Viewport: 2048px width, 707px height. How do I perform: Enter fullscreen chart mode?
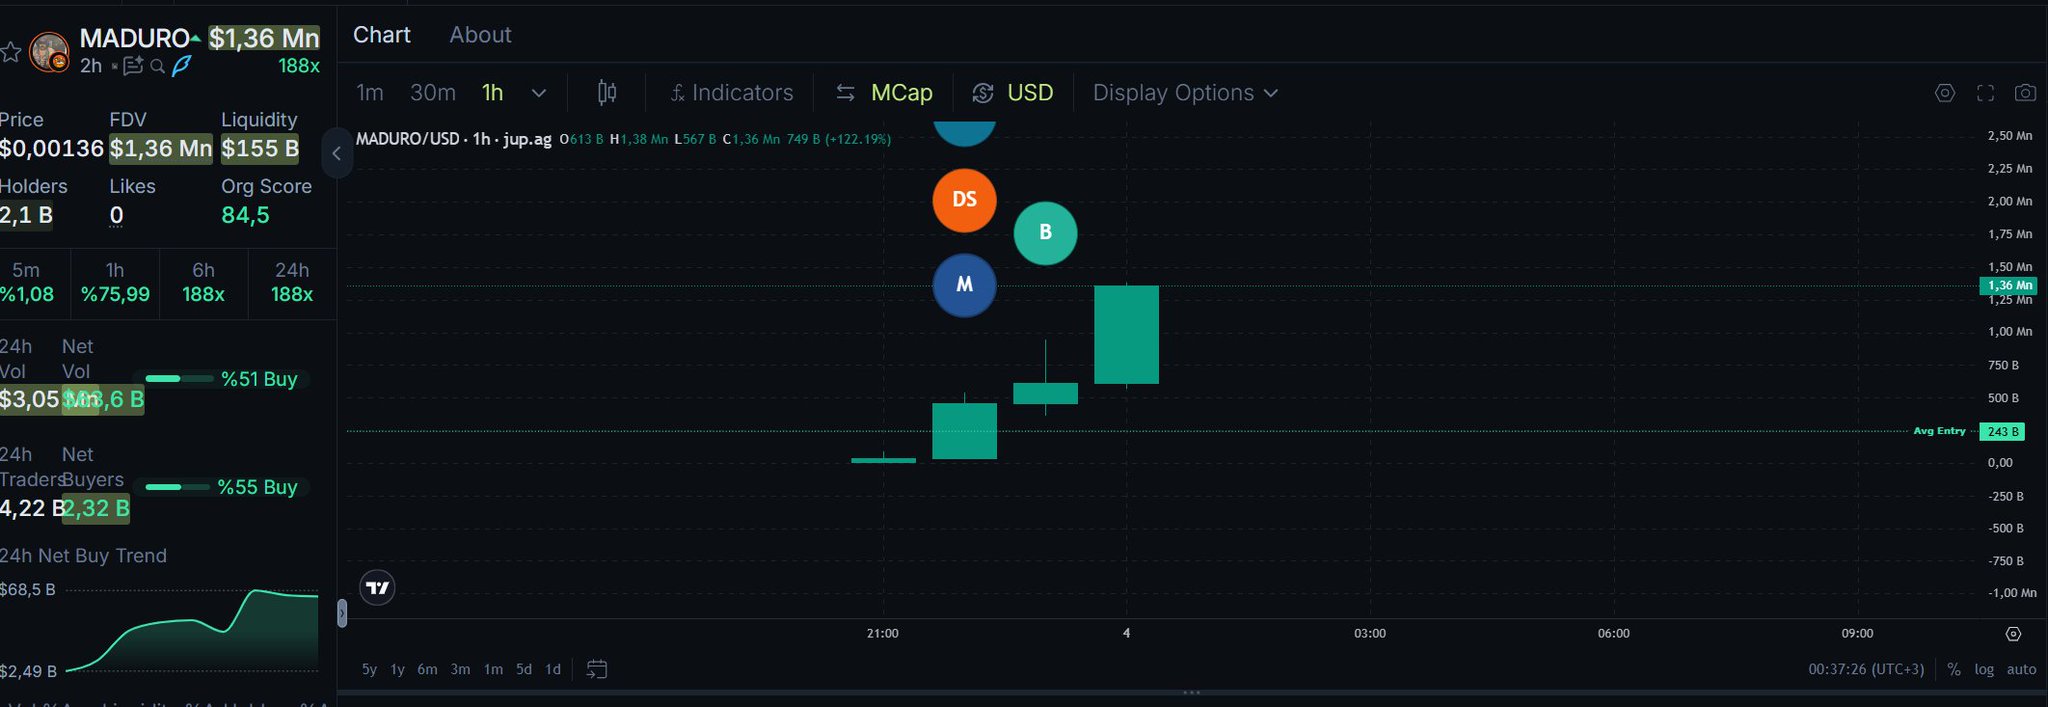pyautogui.click(x=1985, y=93)
